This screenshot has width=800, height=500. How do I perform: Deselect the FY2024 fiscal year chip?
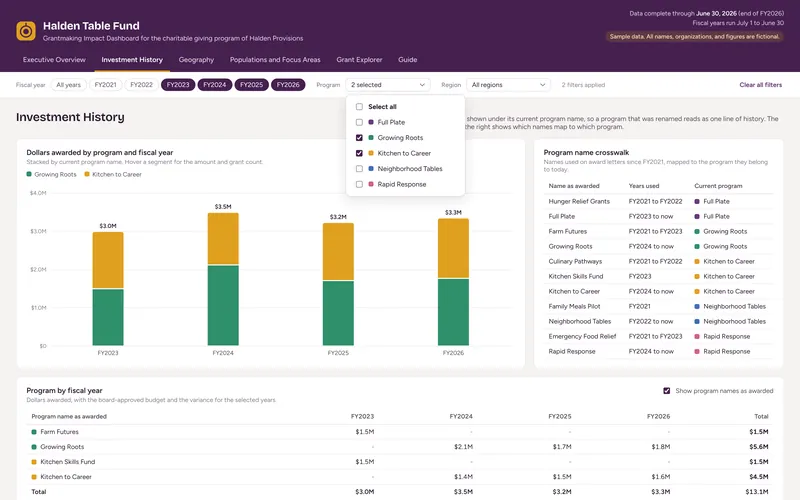(215, 85)
